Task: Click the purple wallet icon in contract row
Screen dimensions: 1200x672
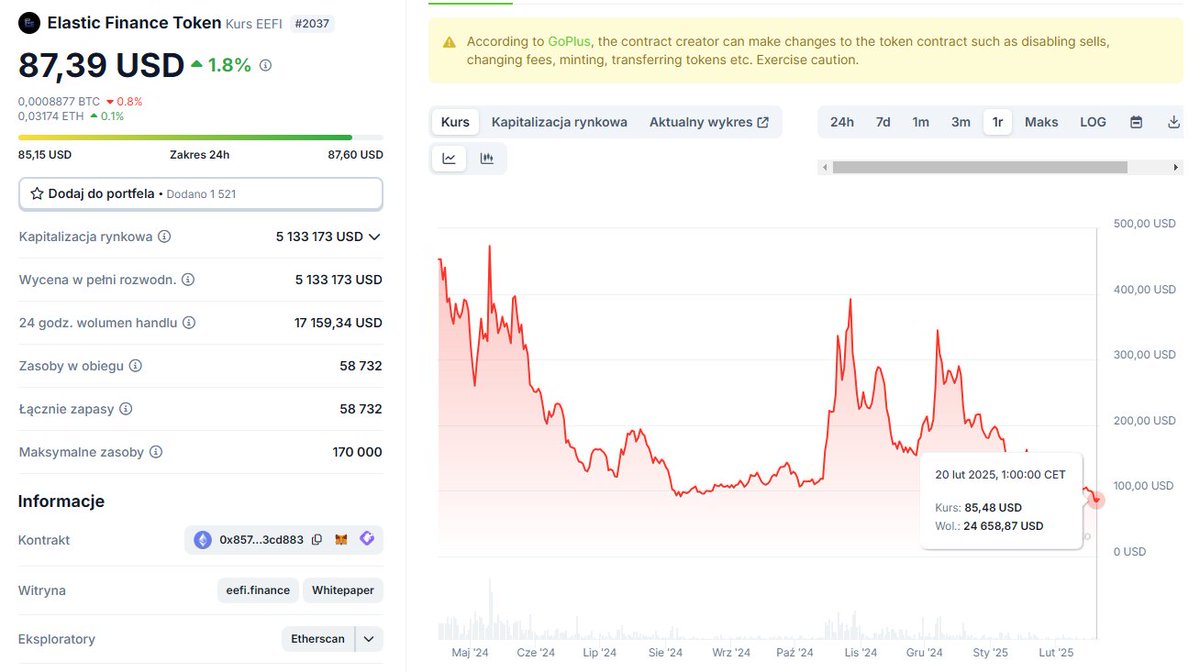Action: [367, 539]
